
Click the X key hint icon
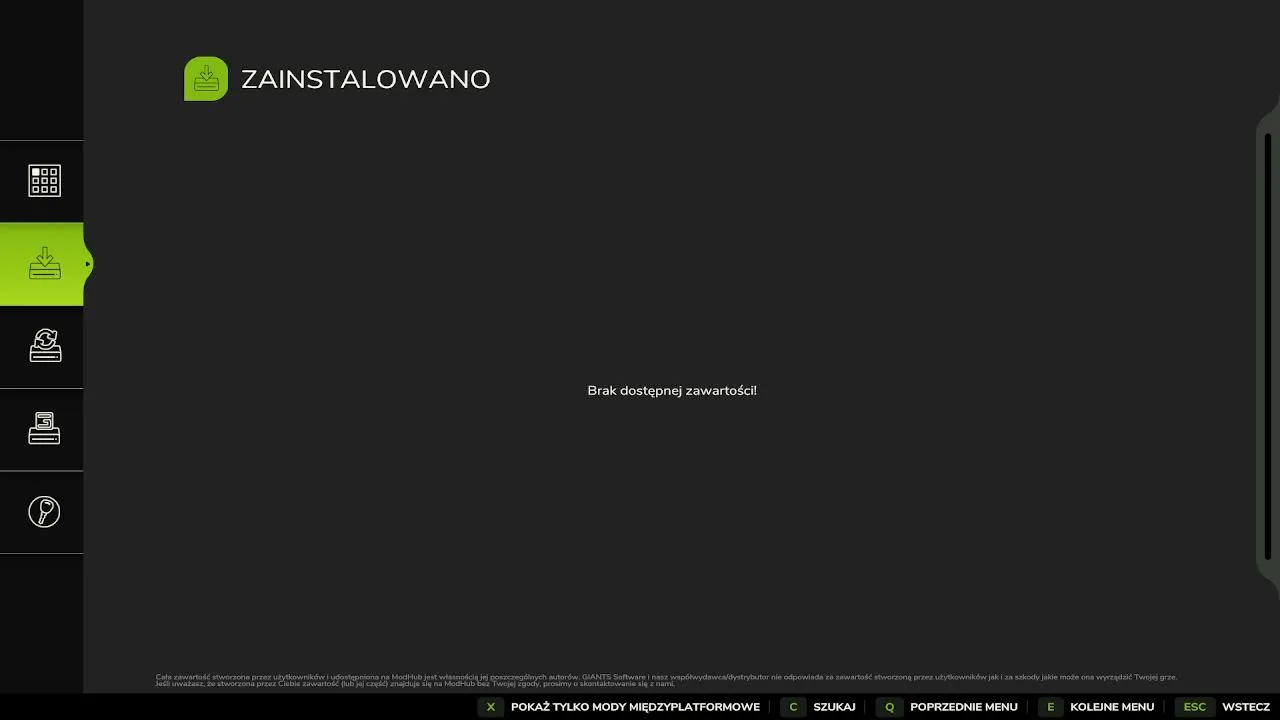pyautogui.click(x=490, y=707)
